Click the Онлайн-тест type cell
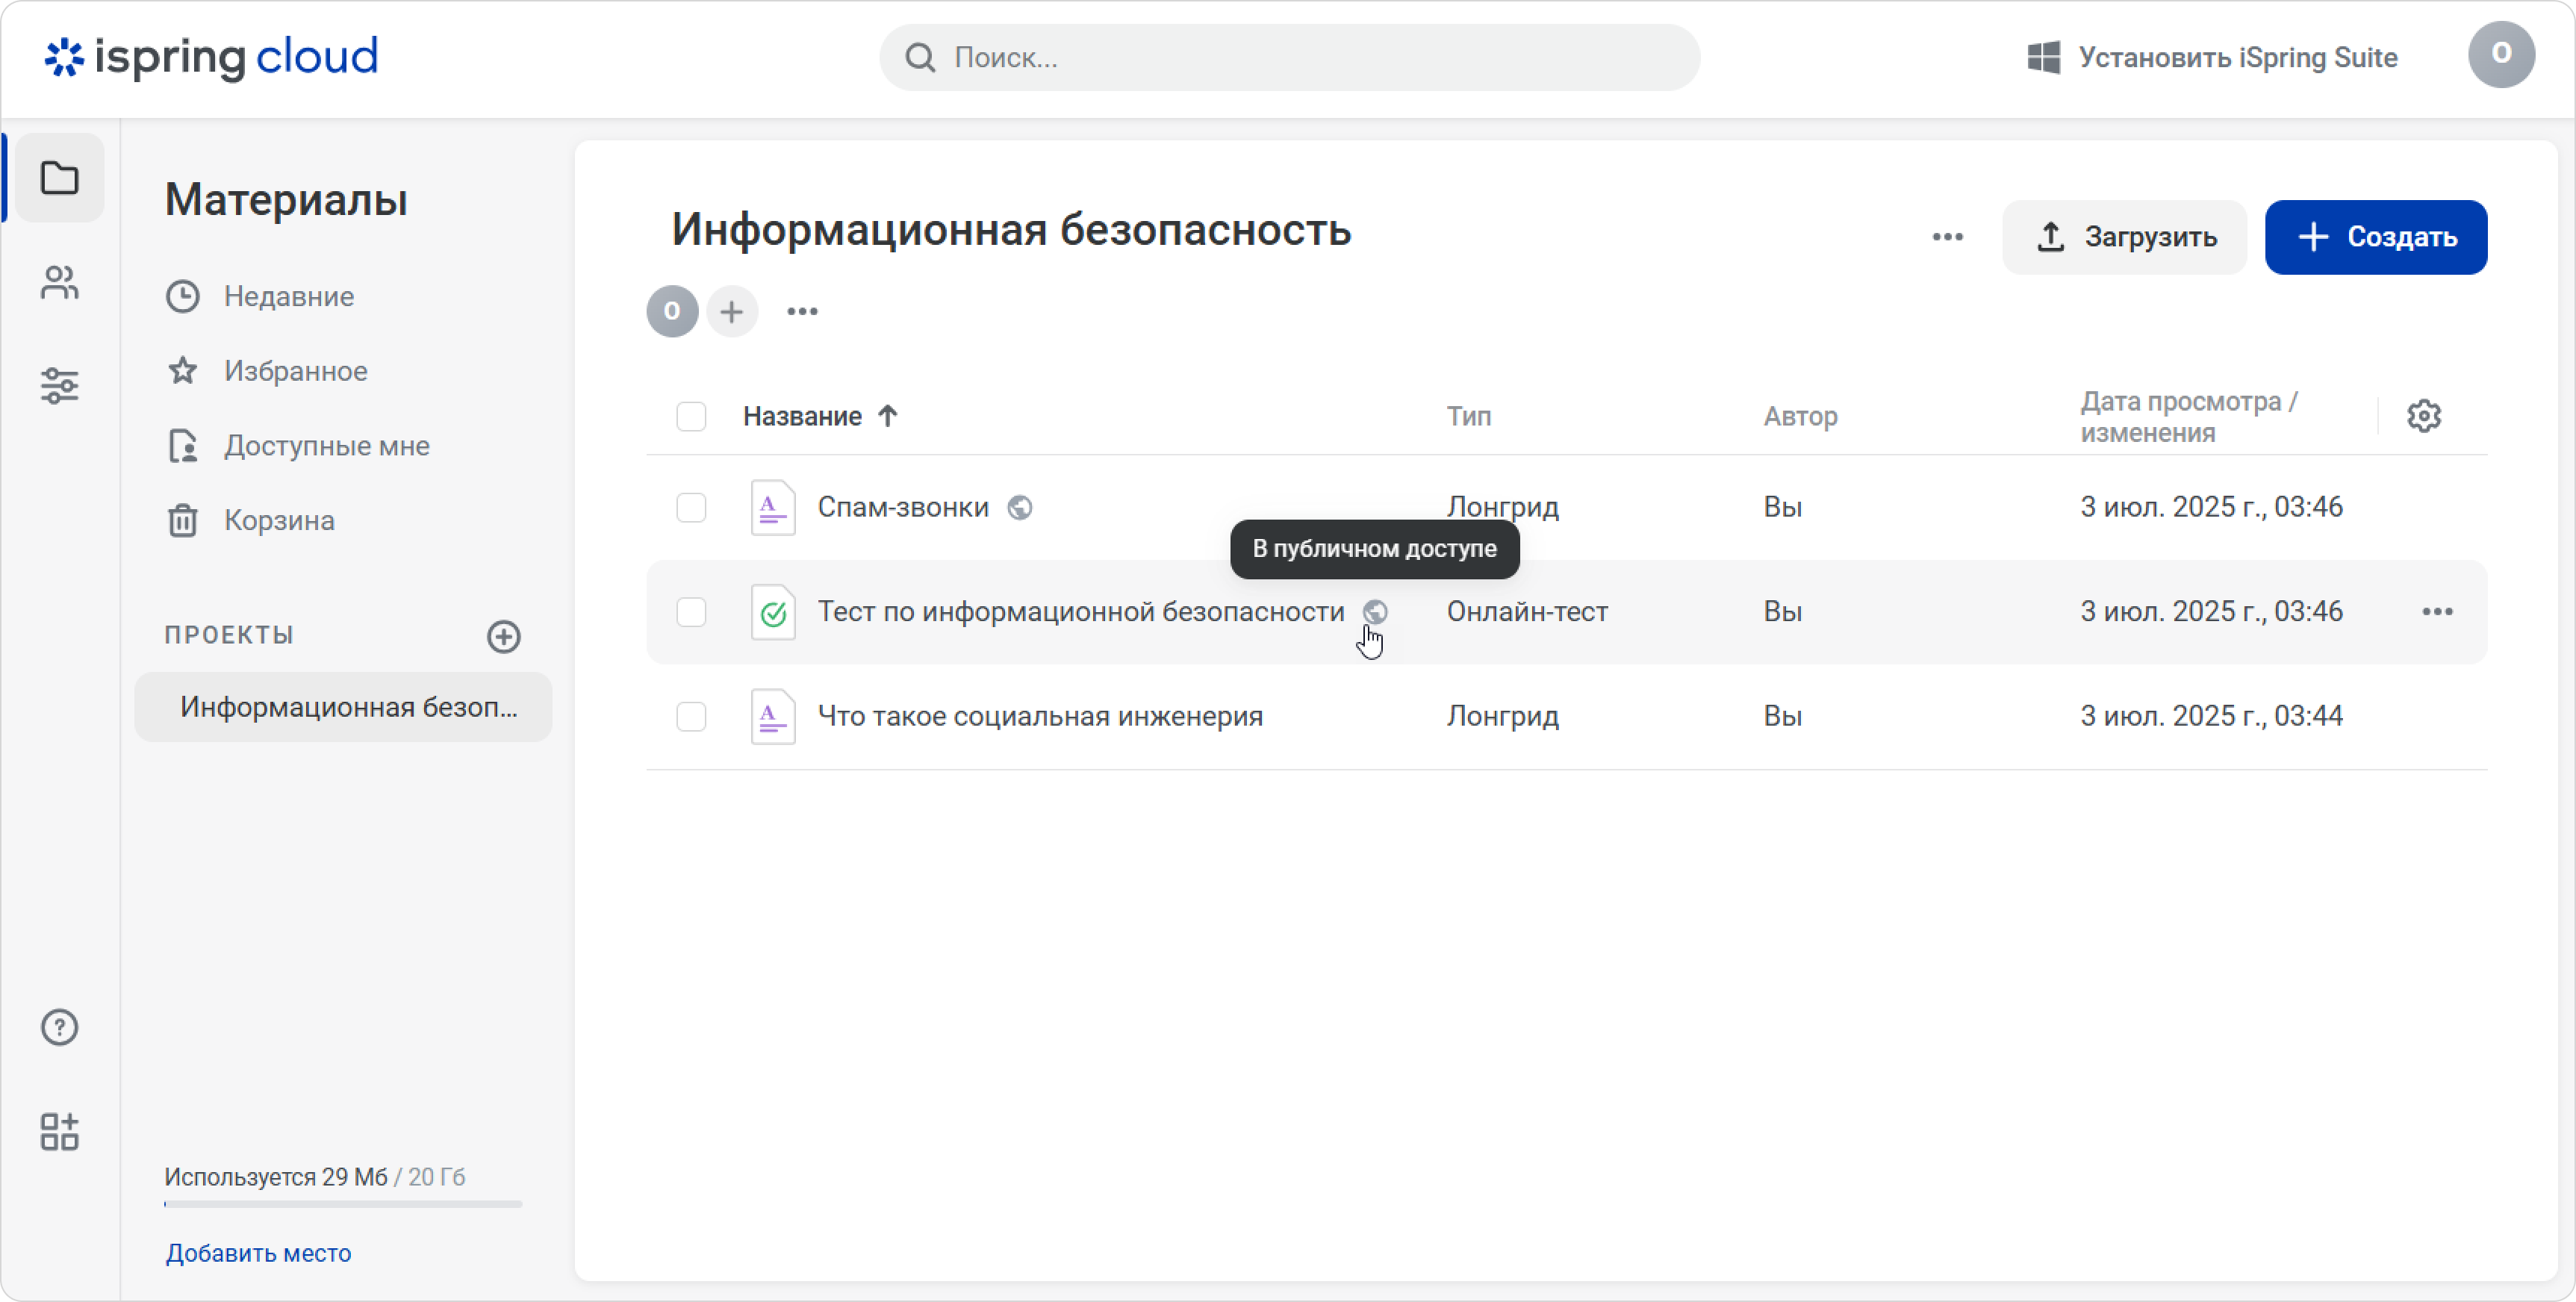This screenshot has height=1302, width=2576. click(1527, 612)
